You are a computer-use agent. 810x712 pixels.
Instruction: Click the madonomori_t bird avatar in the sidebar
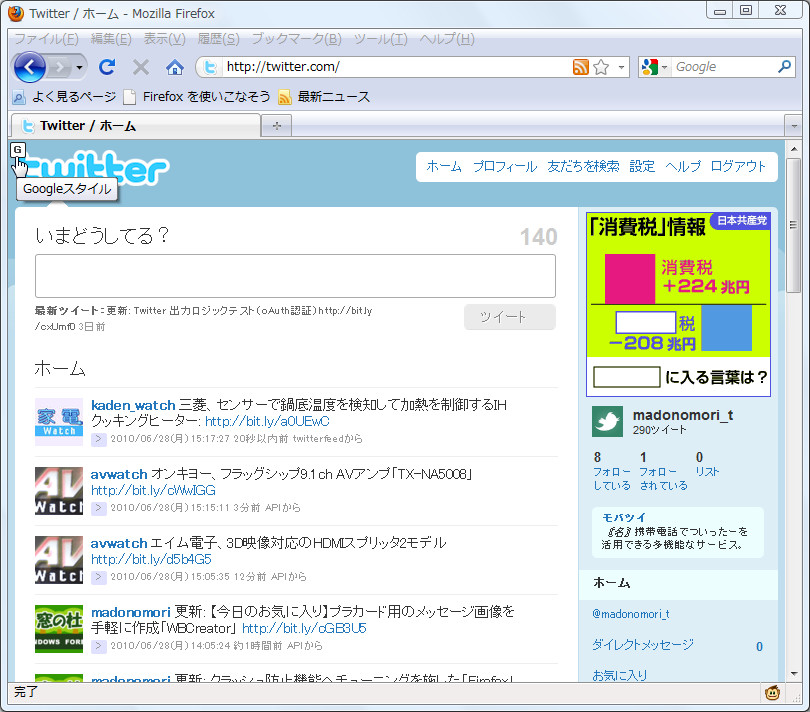click(x=606, y=422)
